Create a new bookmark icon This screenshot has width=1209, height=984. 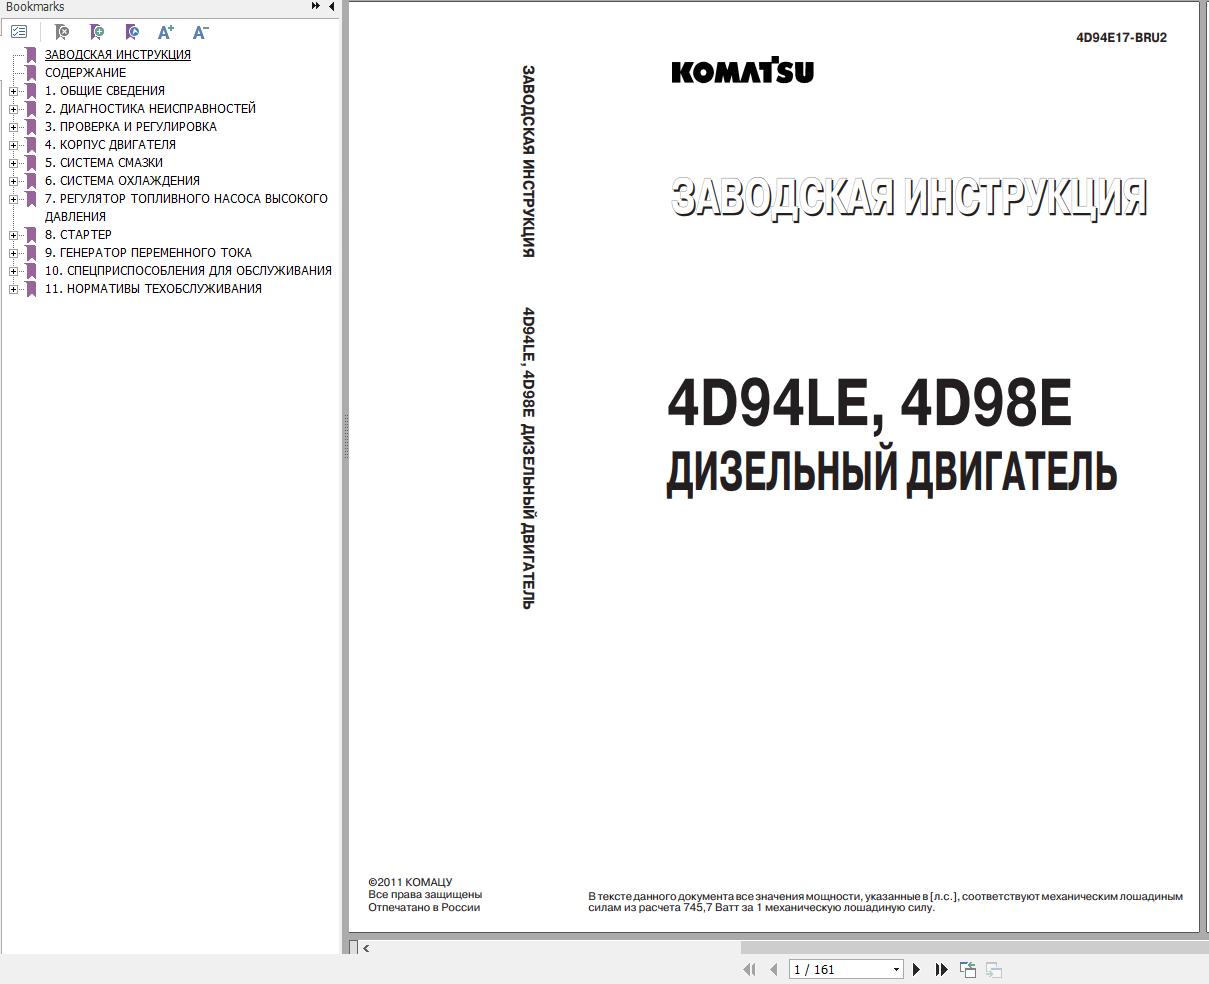[x=97, y=32]
